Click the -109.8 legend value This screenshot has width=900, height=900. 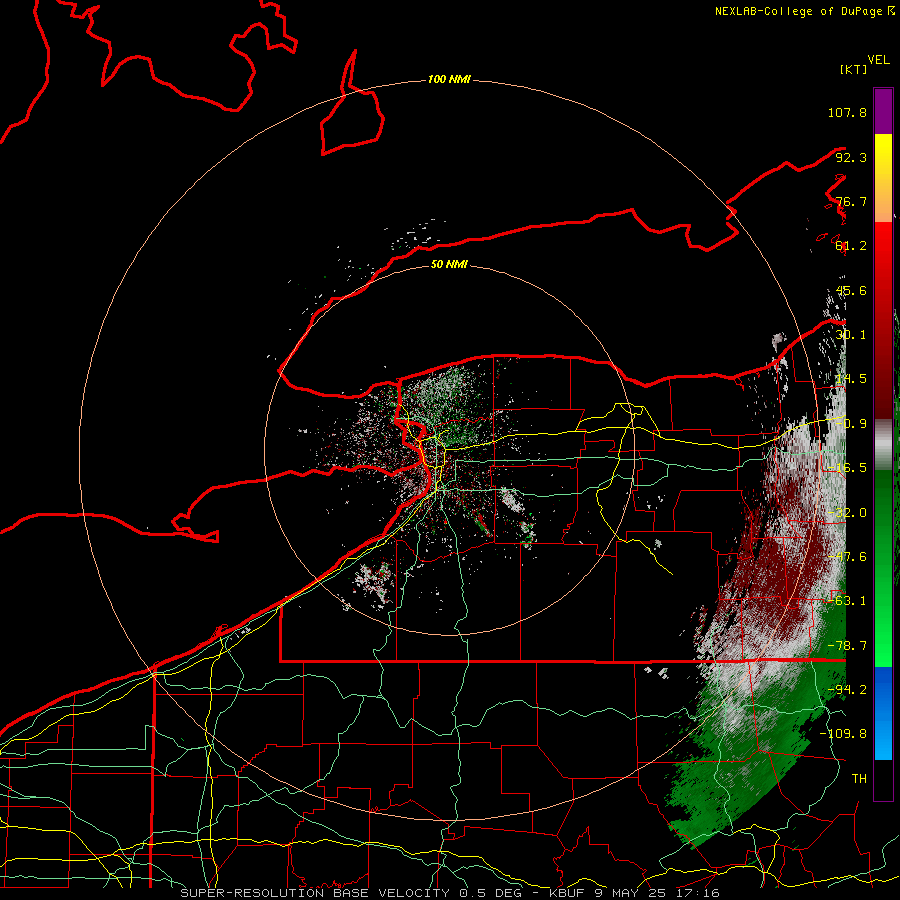click(x=844, y=734)
